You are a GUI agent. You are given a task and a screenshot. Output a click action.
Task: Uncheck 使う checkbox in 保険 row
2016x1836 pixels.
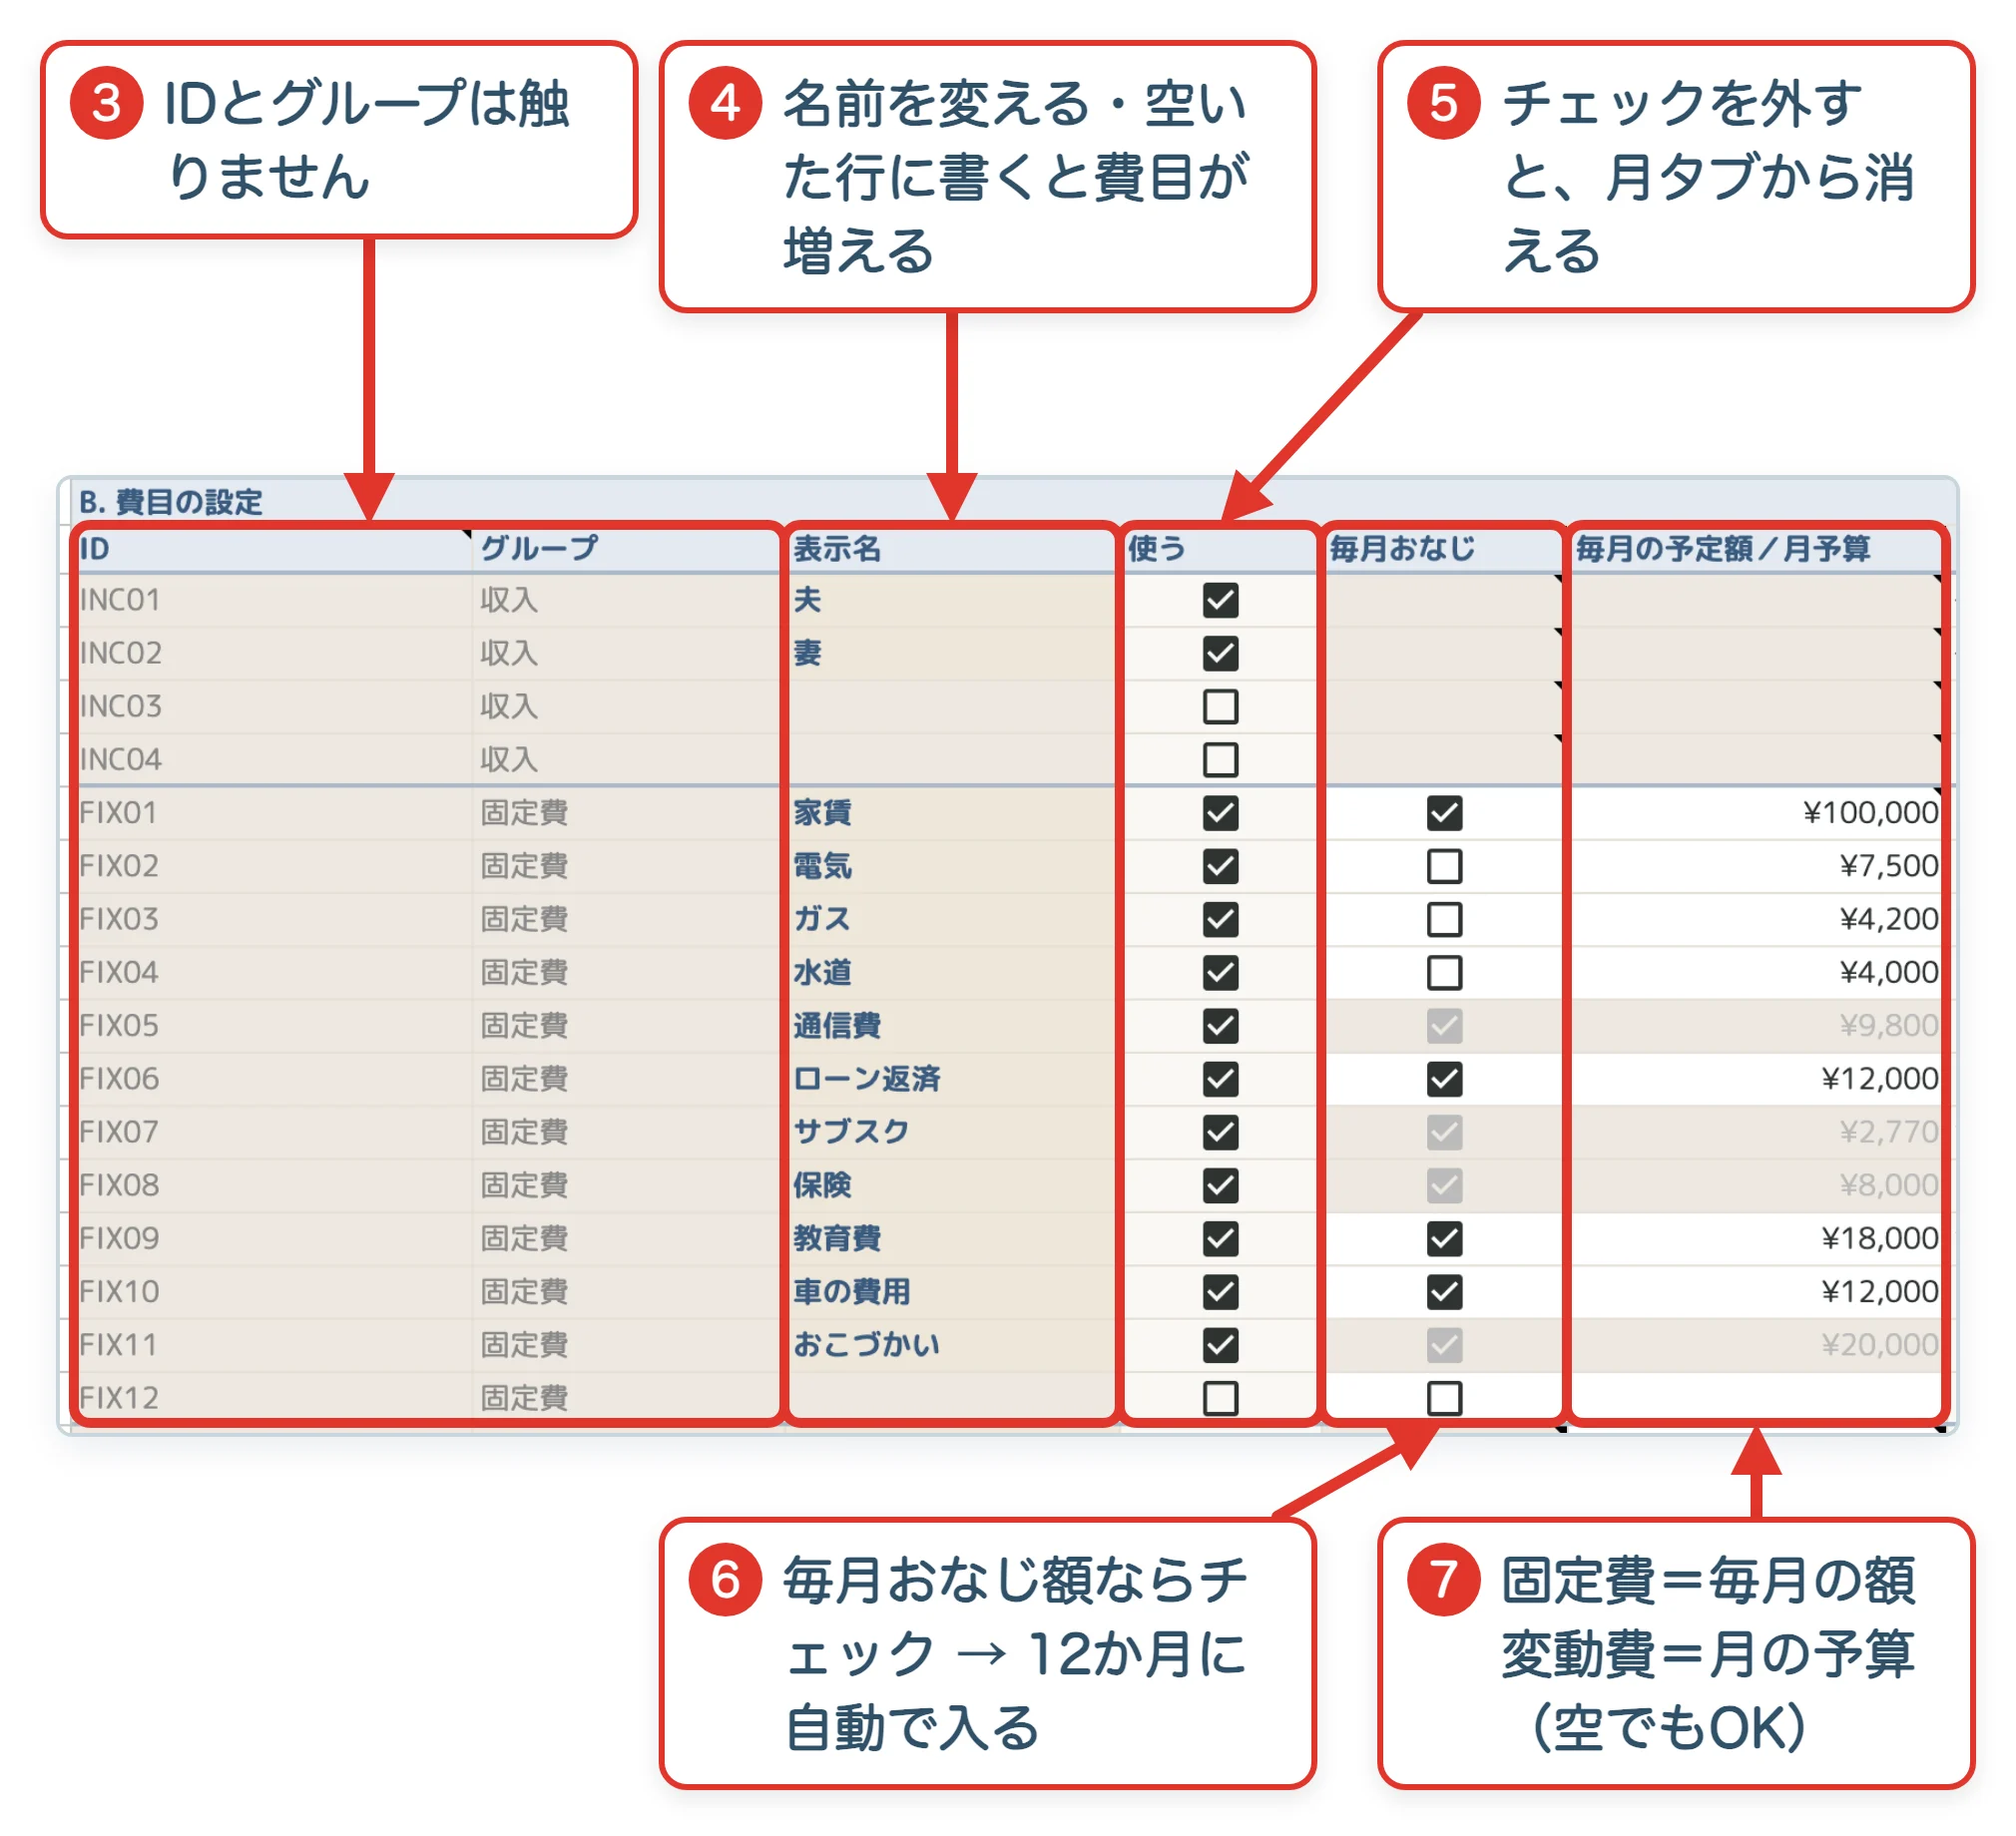pyautogui.click(x=1220, y=1185)
